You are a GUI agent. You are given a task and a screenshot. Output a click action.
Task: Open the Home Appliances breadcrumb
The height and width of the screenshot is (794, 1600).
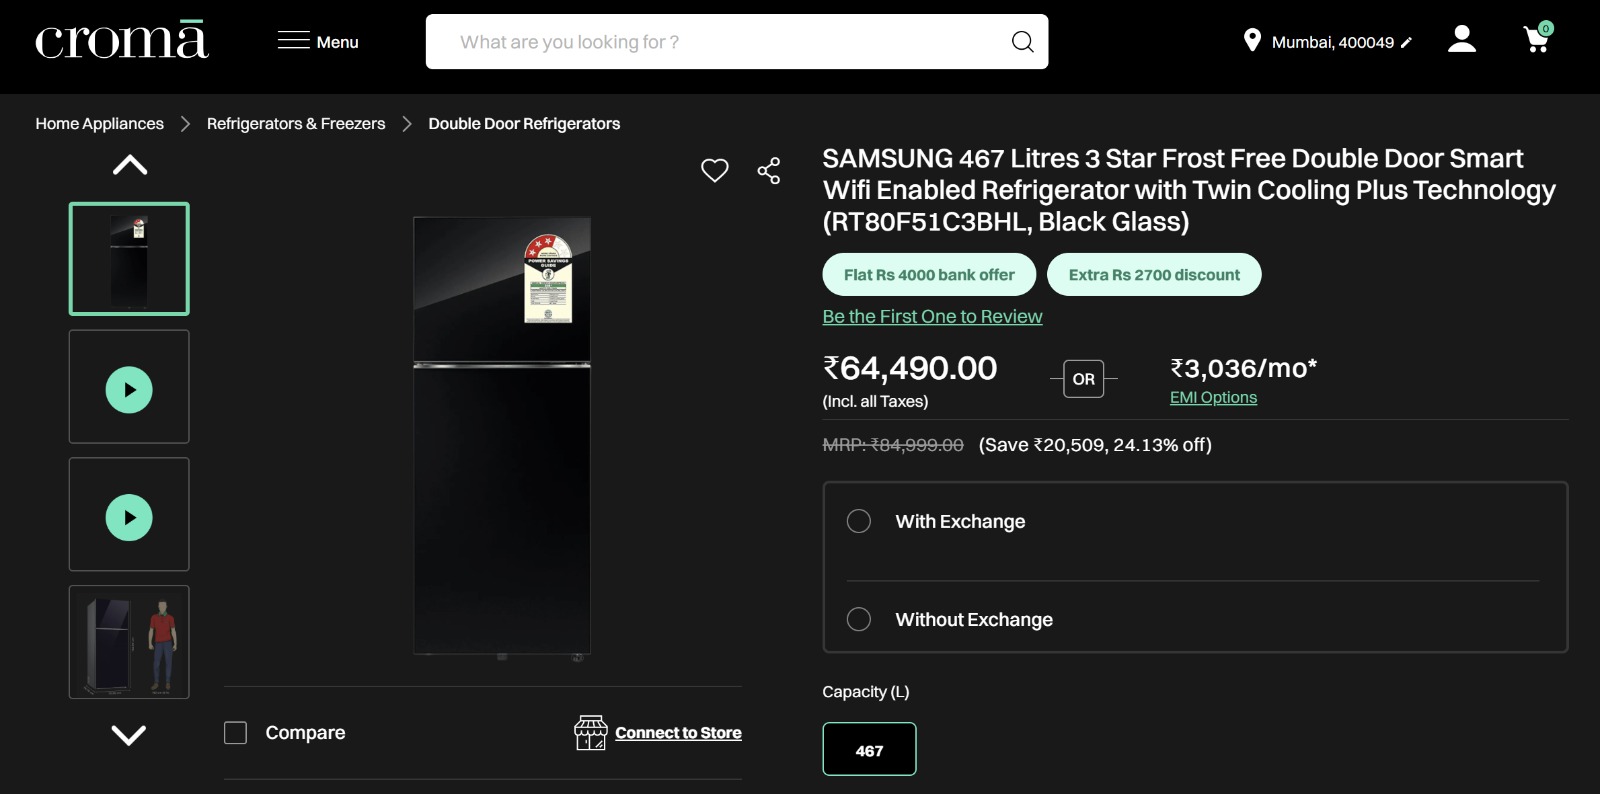click(x=100, y=124)
